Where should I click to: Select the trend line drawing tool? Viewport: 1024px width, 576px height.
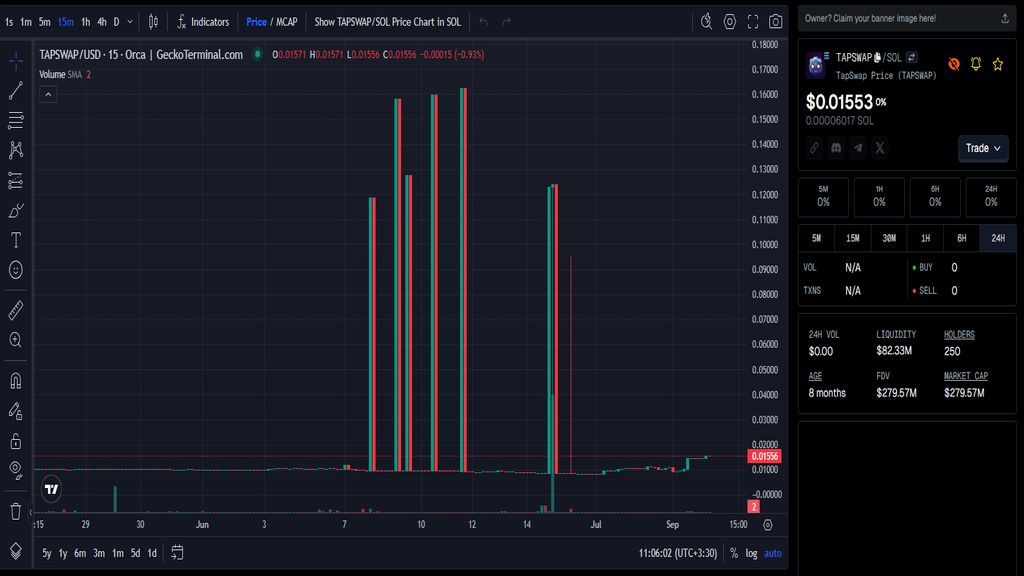point(16,90)
